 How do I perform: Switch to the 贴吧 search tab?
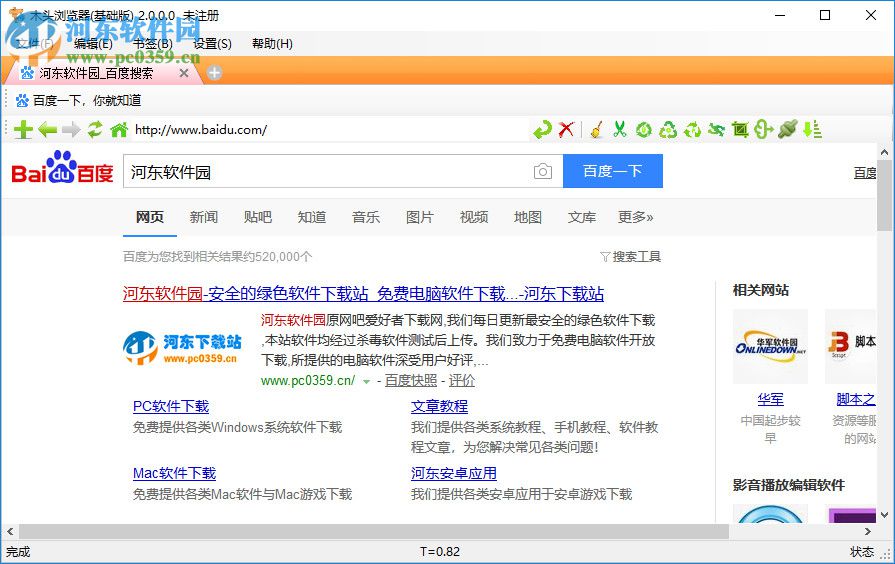[x=257, y=217]
